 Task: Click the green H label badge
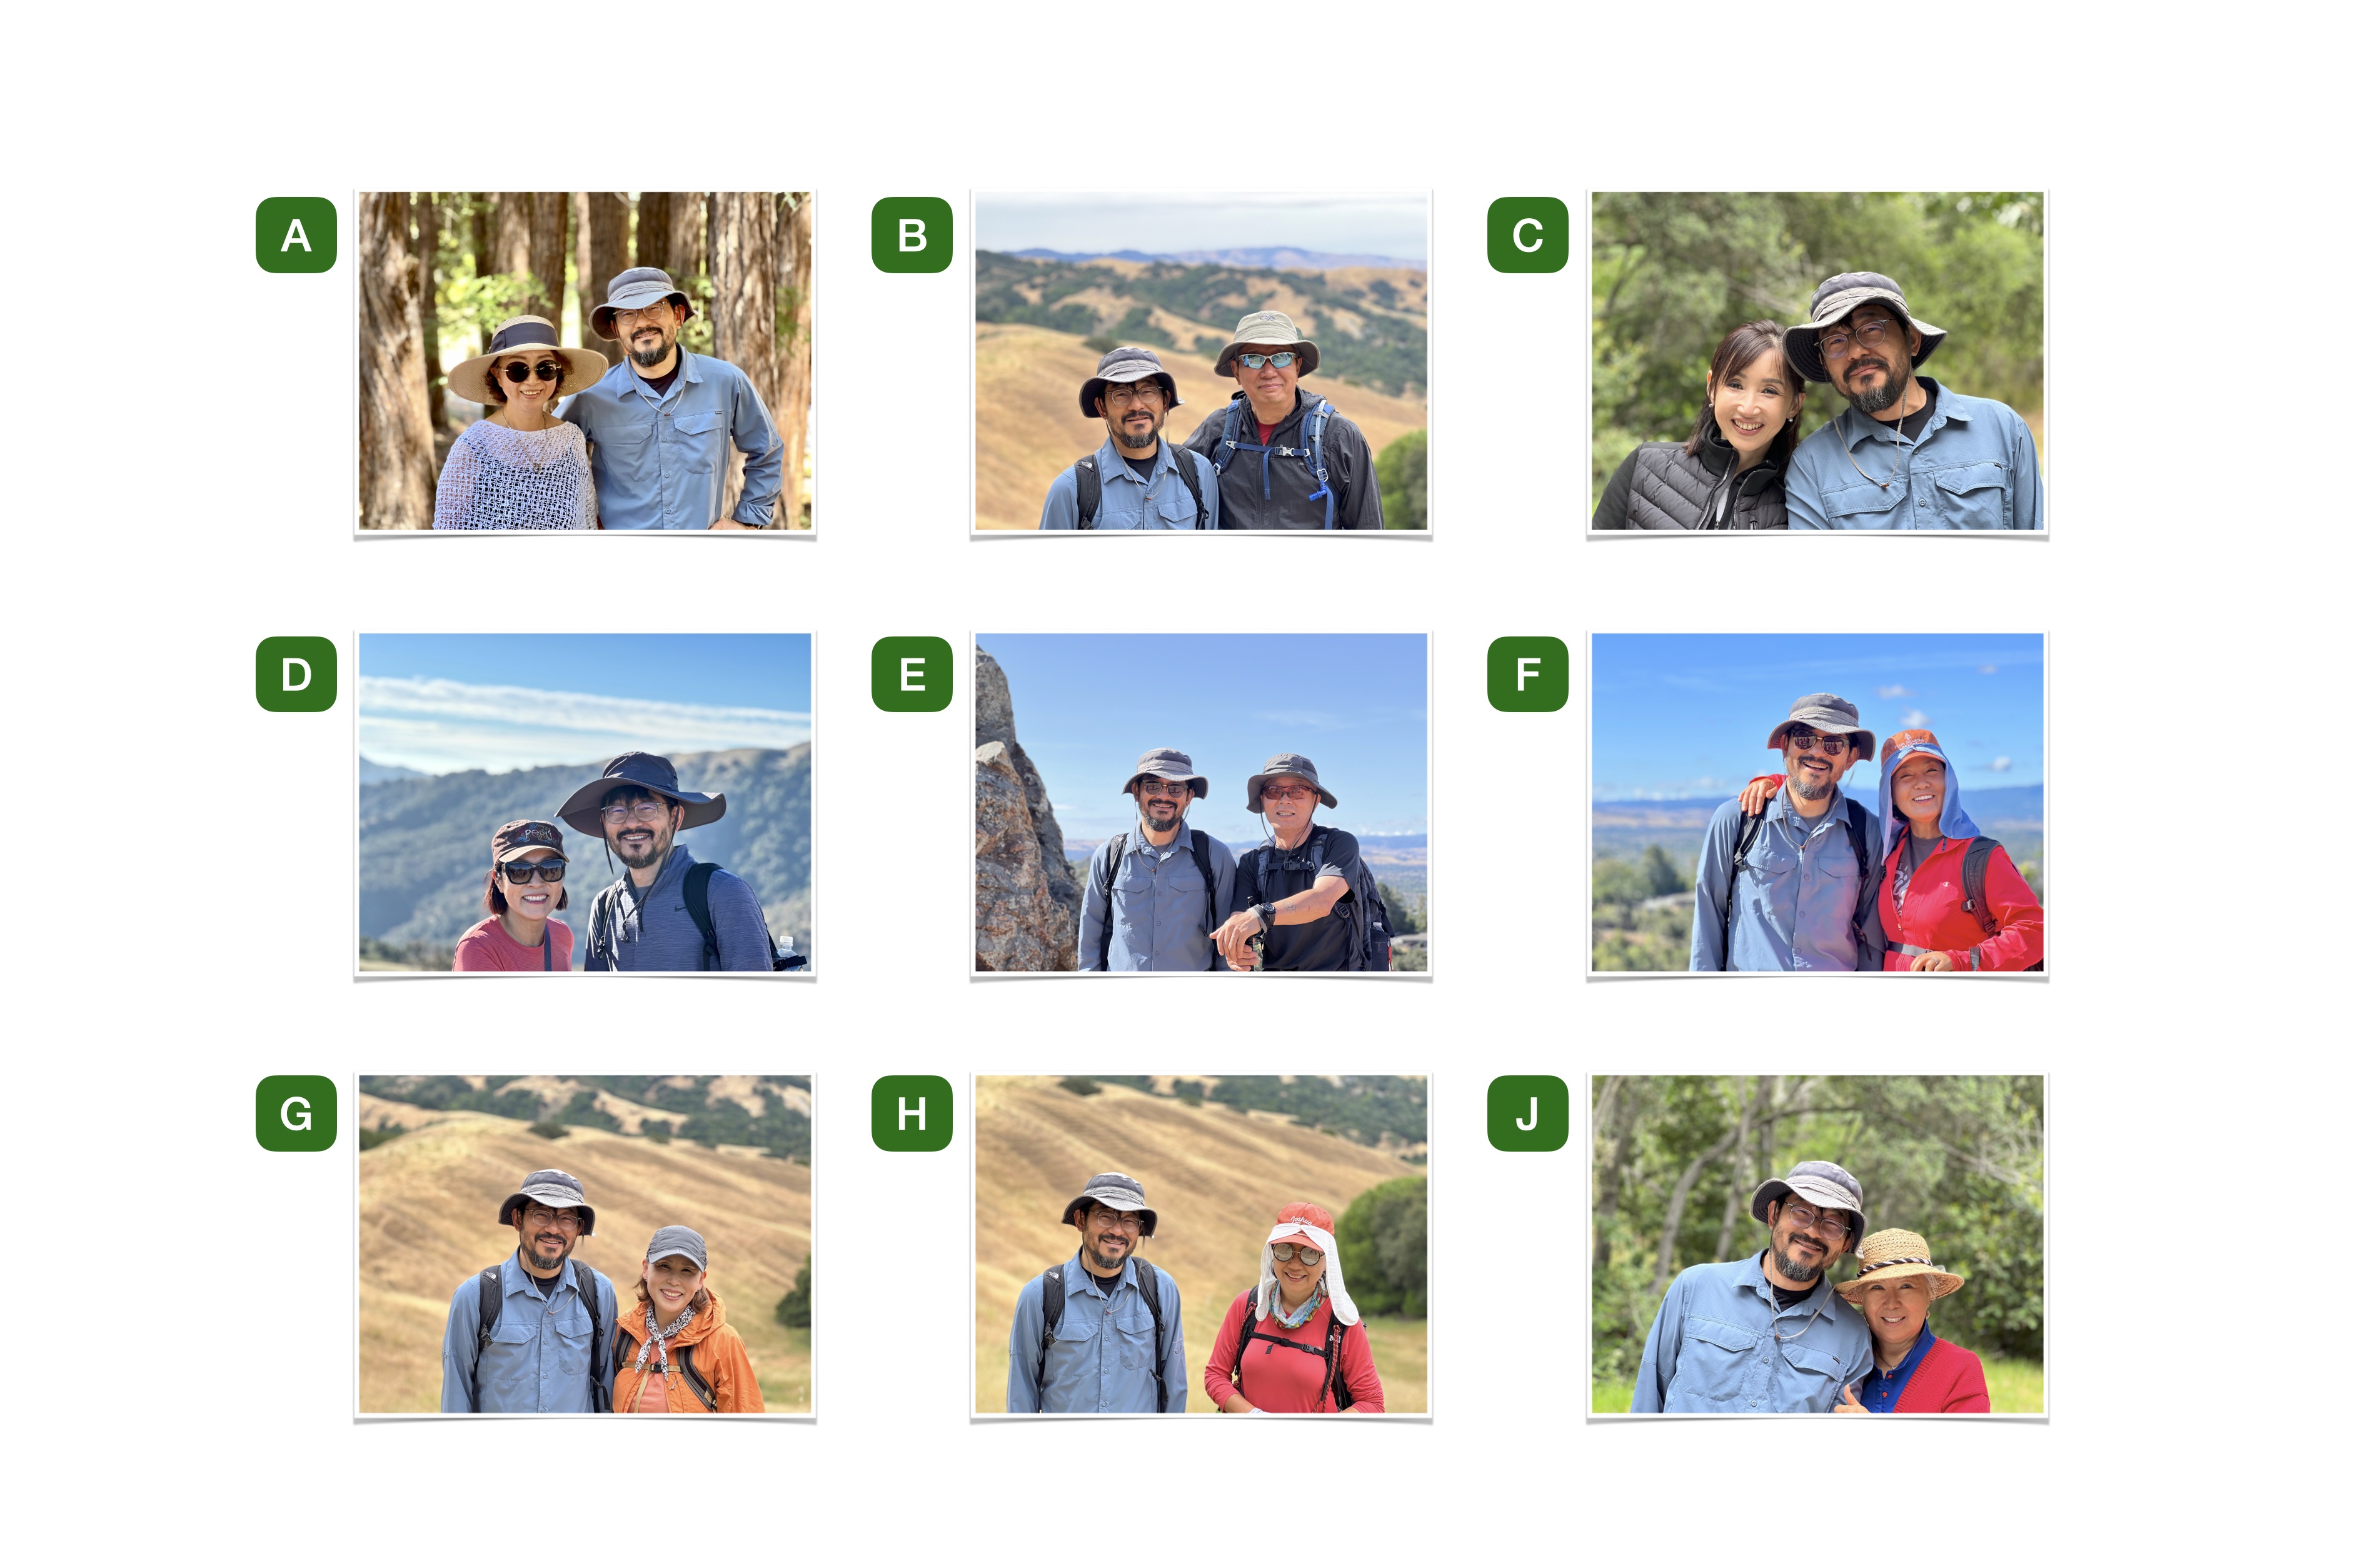[x=911, y=1113]
